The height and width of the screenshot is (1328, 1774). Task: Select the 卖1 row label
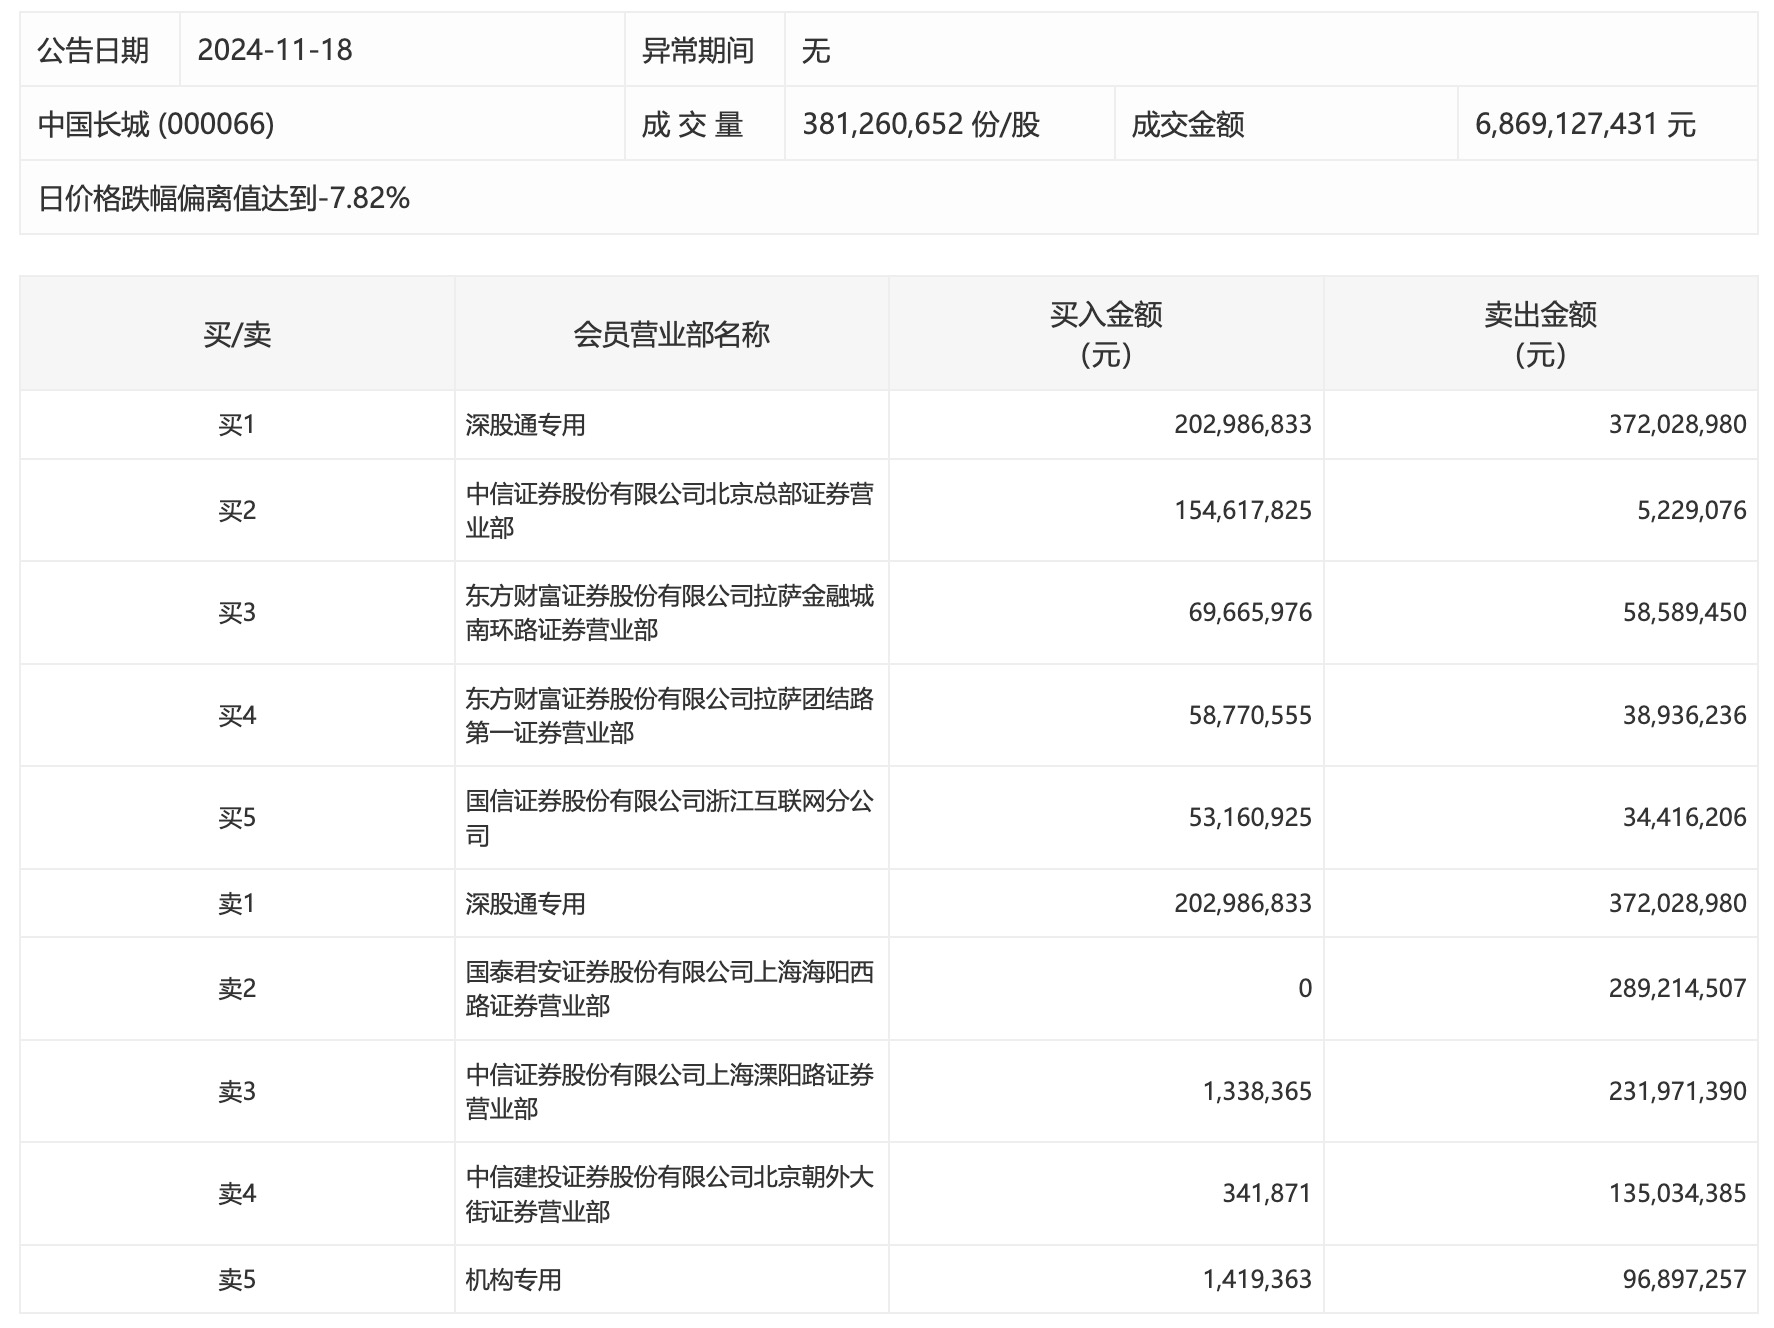[x=237, y=904]
